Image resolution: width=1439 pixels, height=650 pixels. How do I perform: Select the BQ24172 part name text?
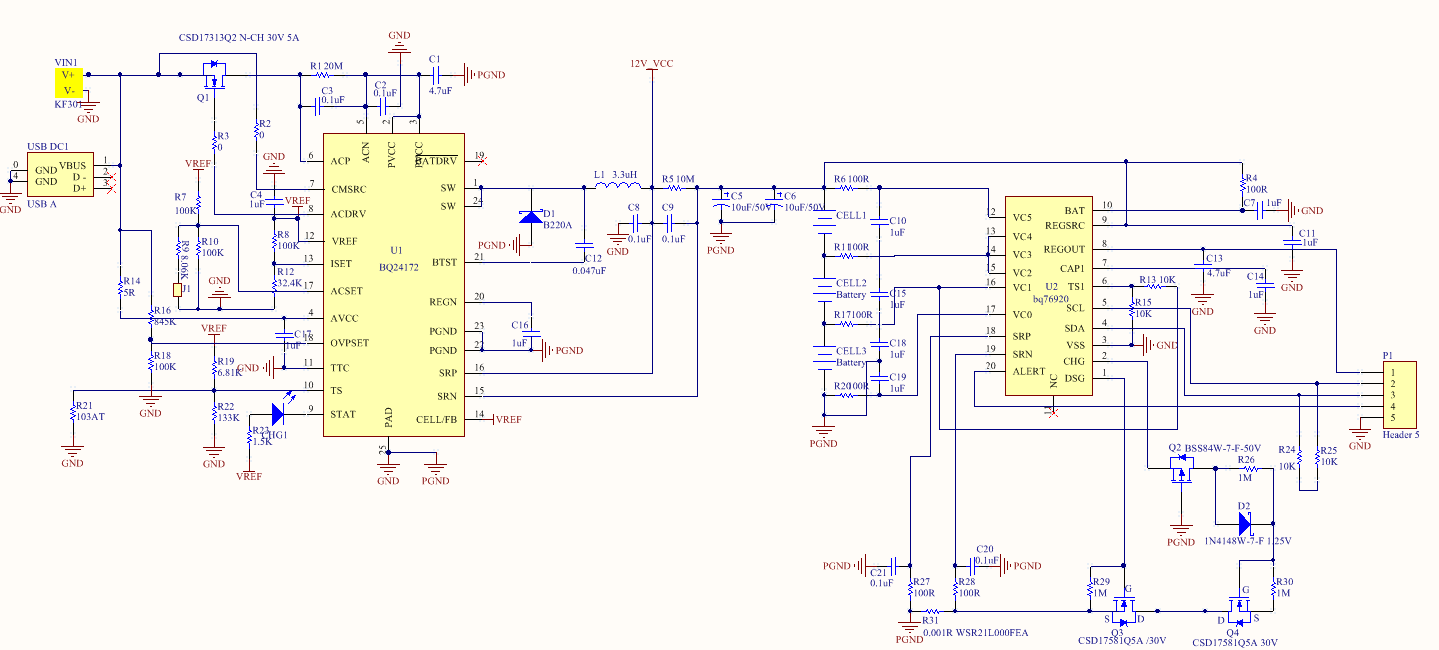(399, 268)
